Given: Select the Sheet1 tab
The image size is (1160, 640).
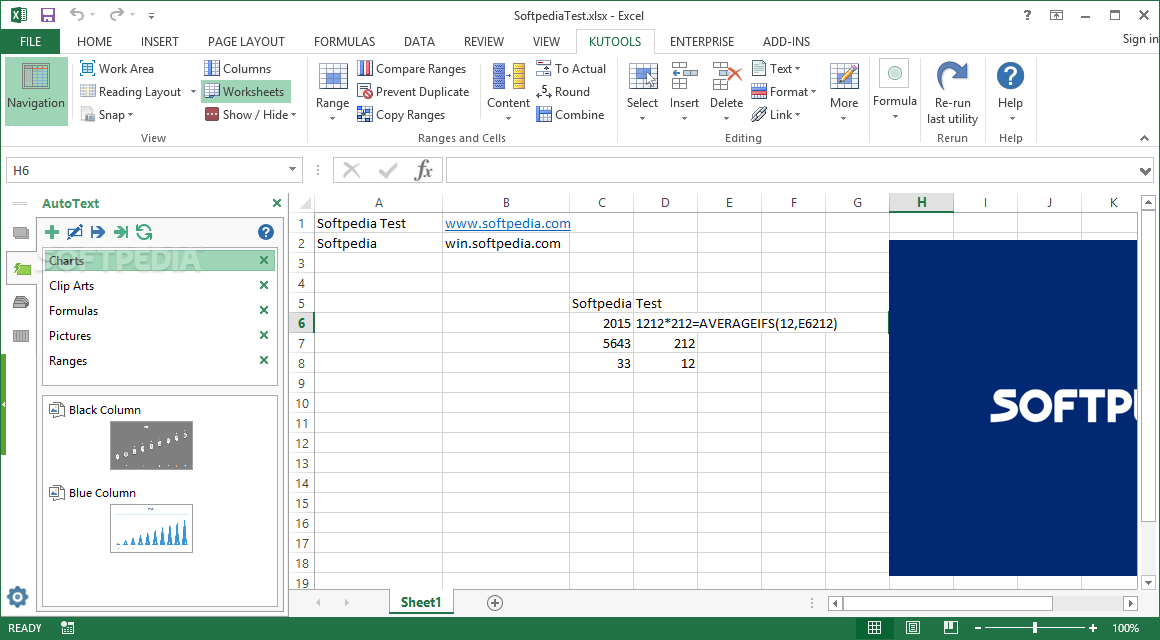Looking at the screenshot, I should [x=421, y=602].
